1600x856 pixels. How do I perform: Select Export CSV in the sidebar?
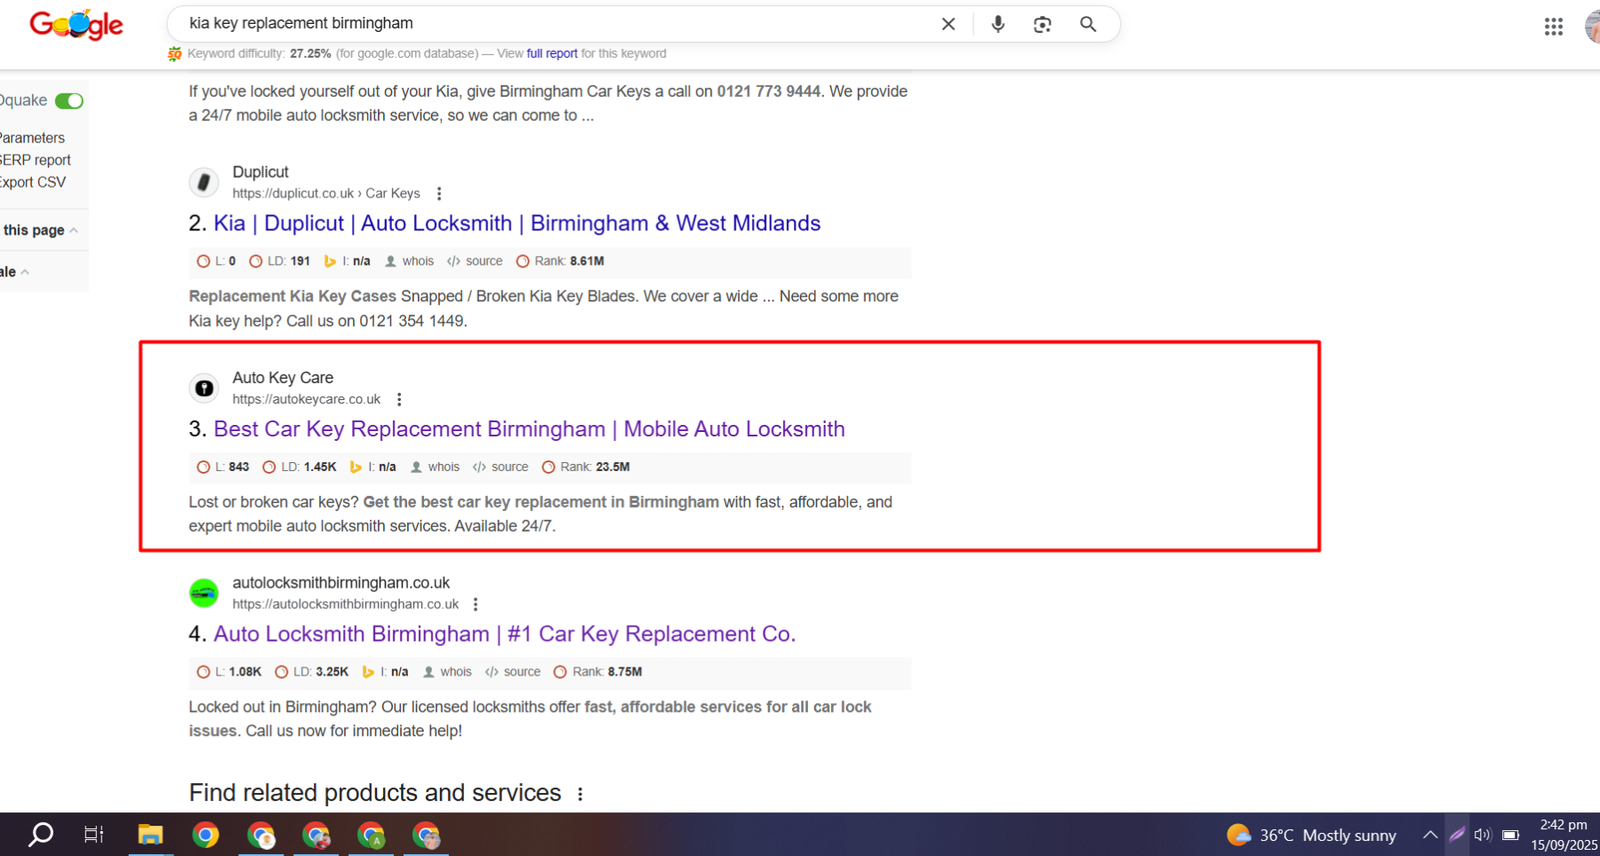[x=33, y=182]
